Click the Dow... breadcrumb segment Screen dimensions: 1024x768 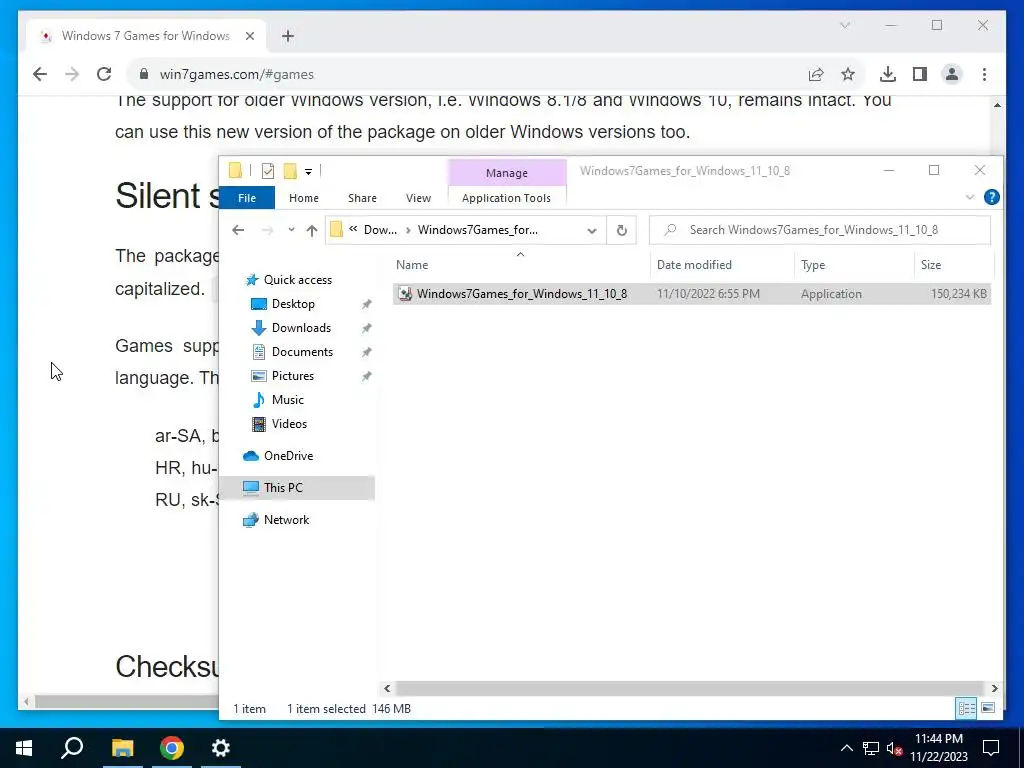coord(380,230)
